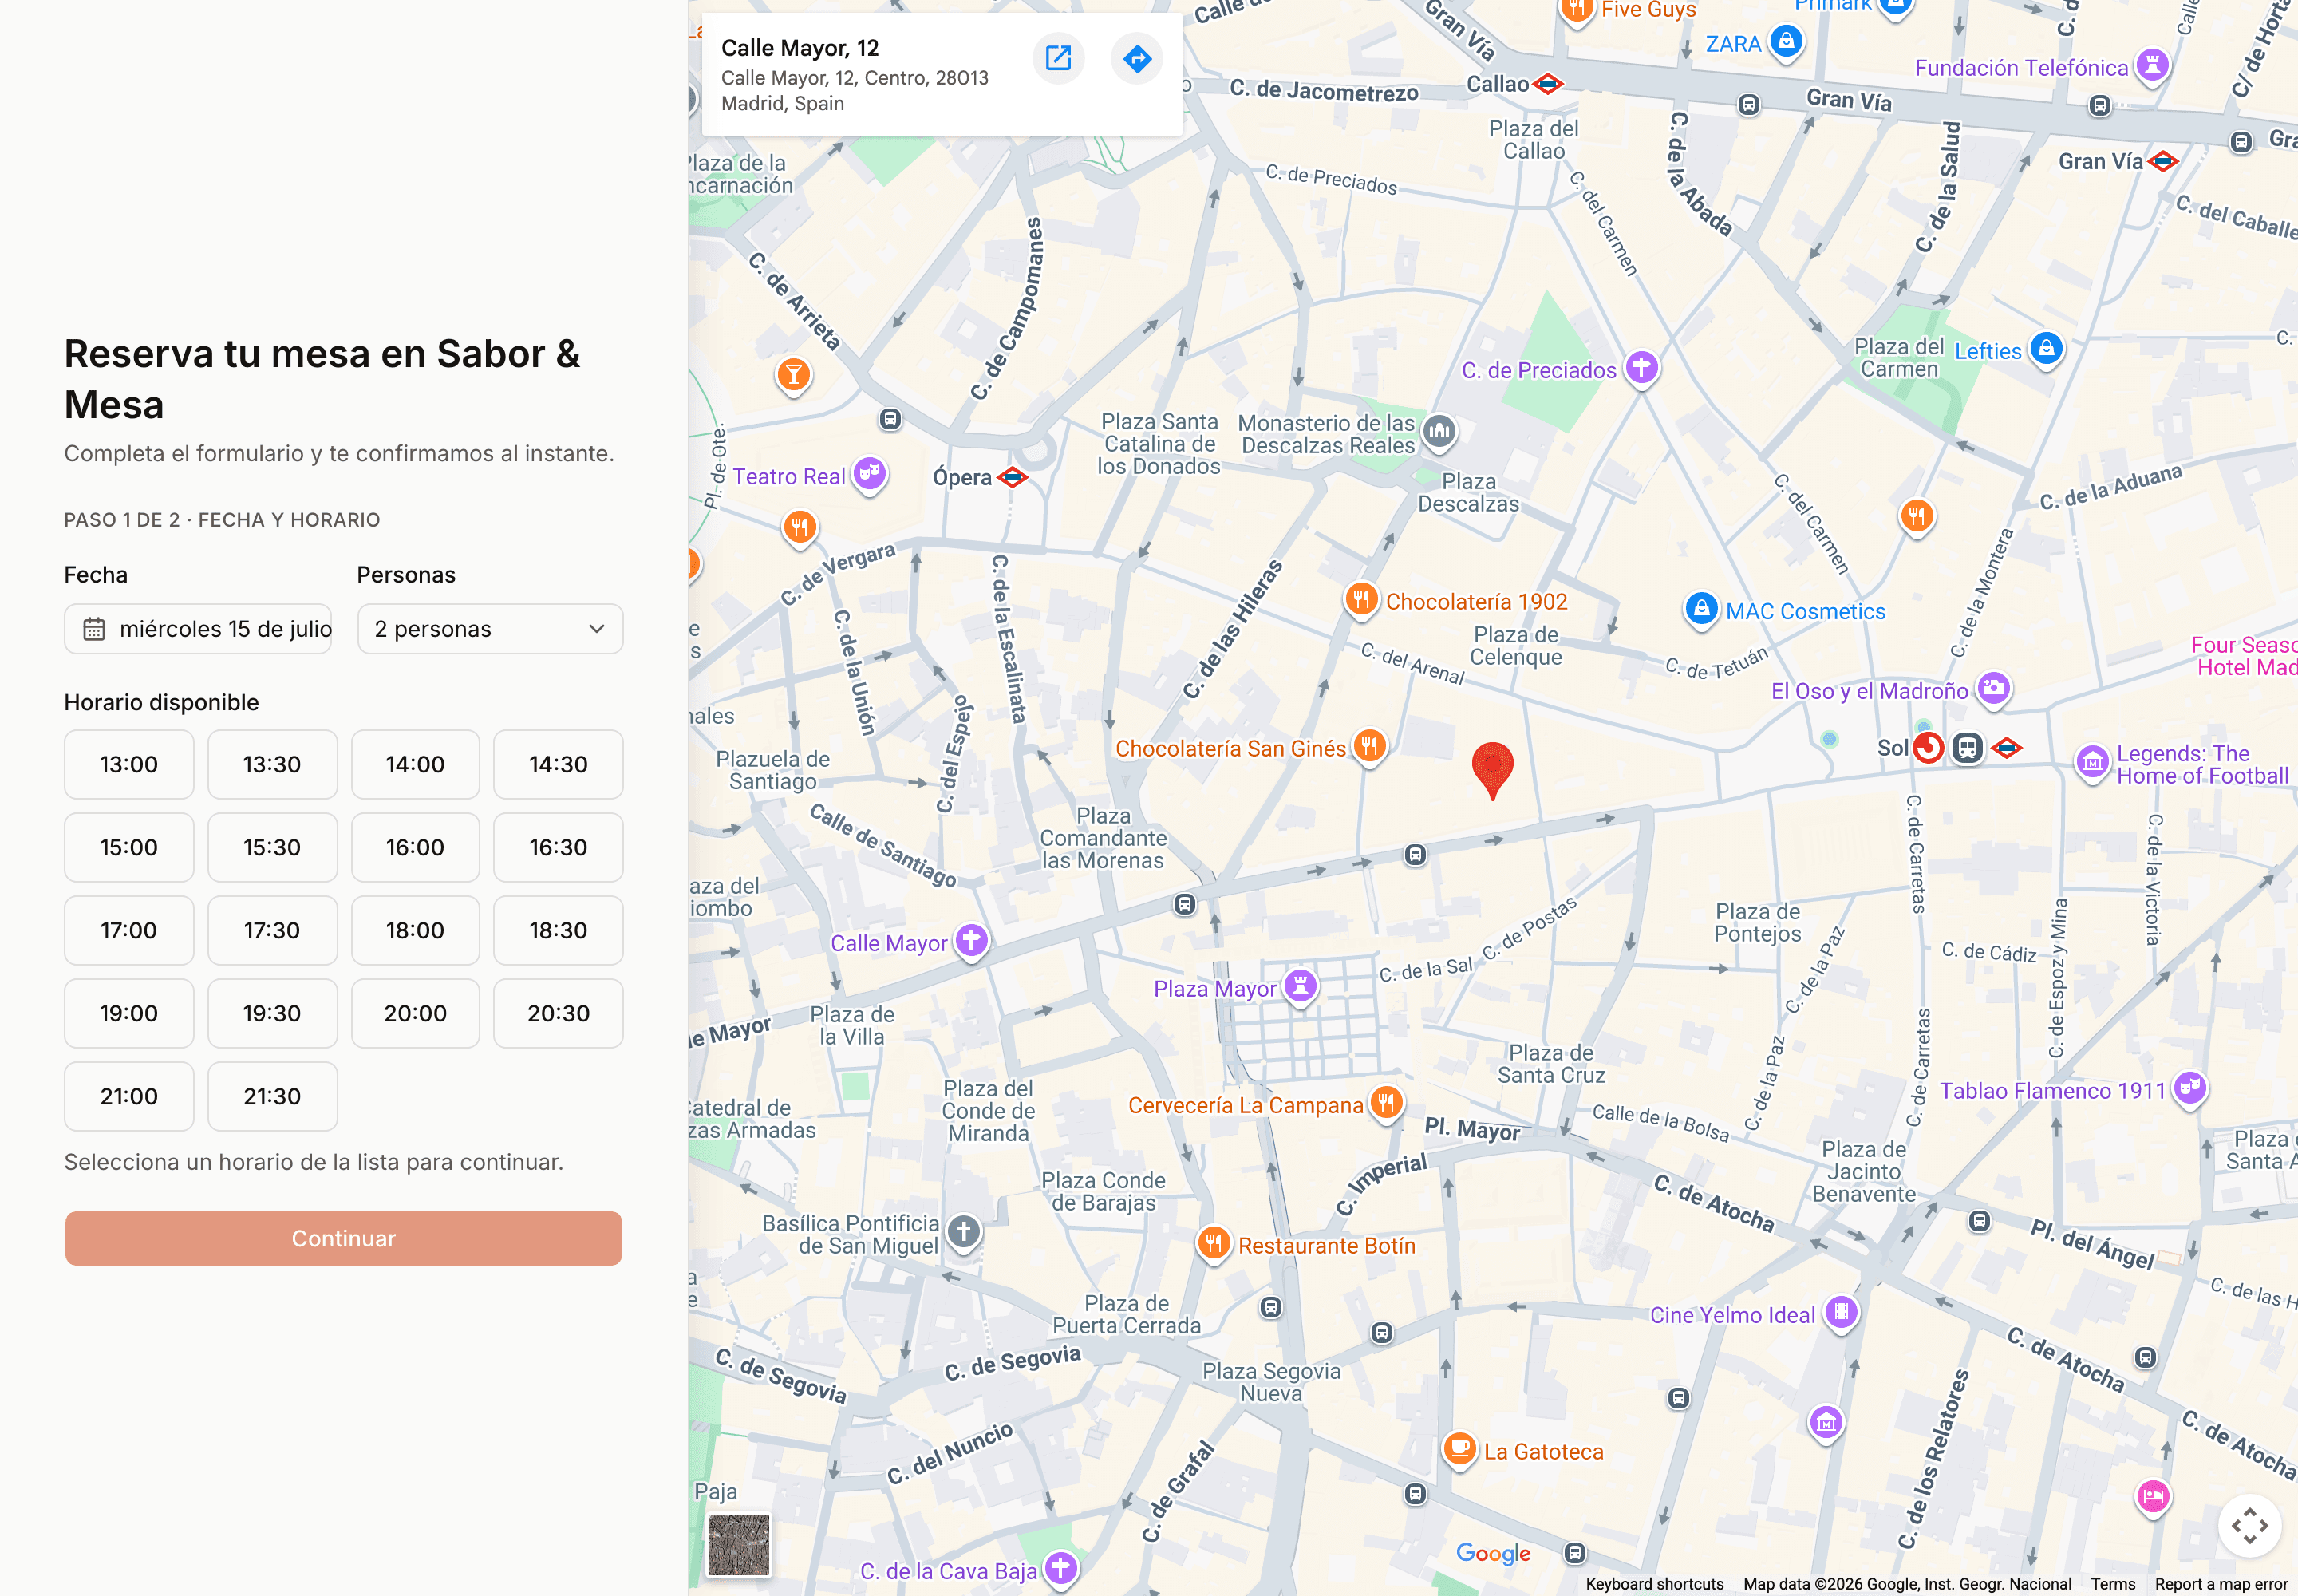Click the Callao metro station icon
This screenshot has height=1596, width=2298.
(x=1548, y=84)
